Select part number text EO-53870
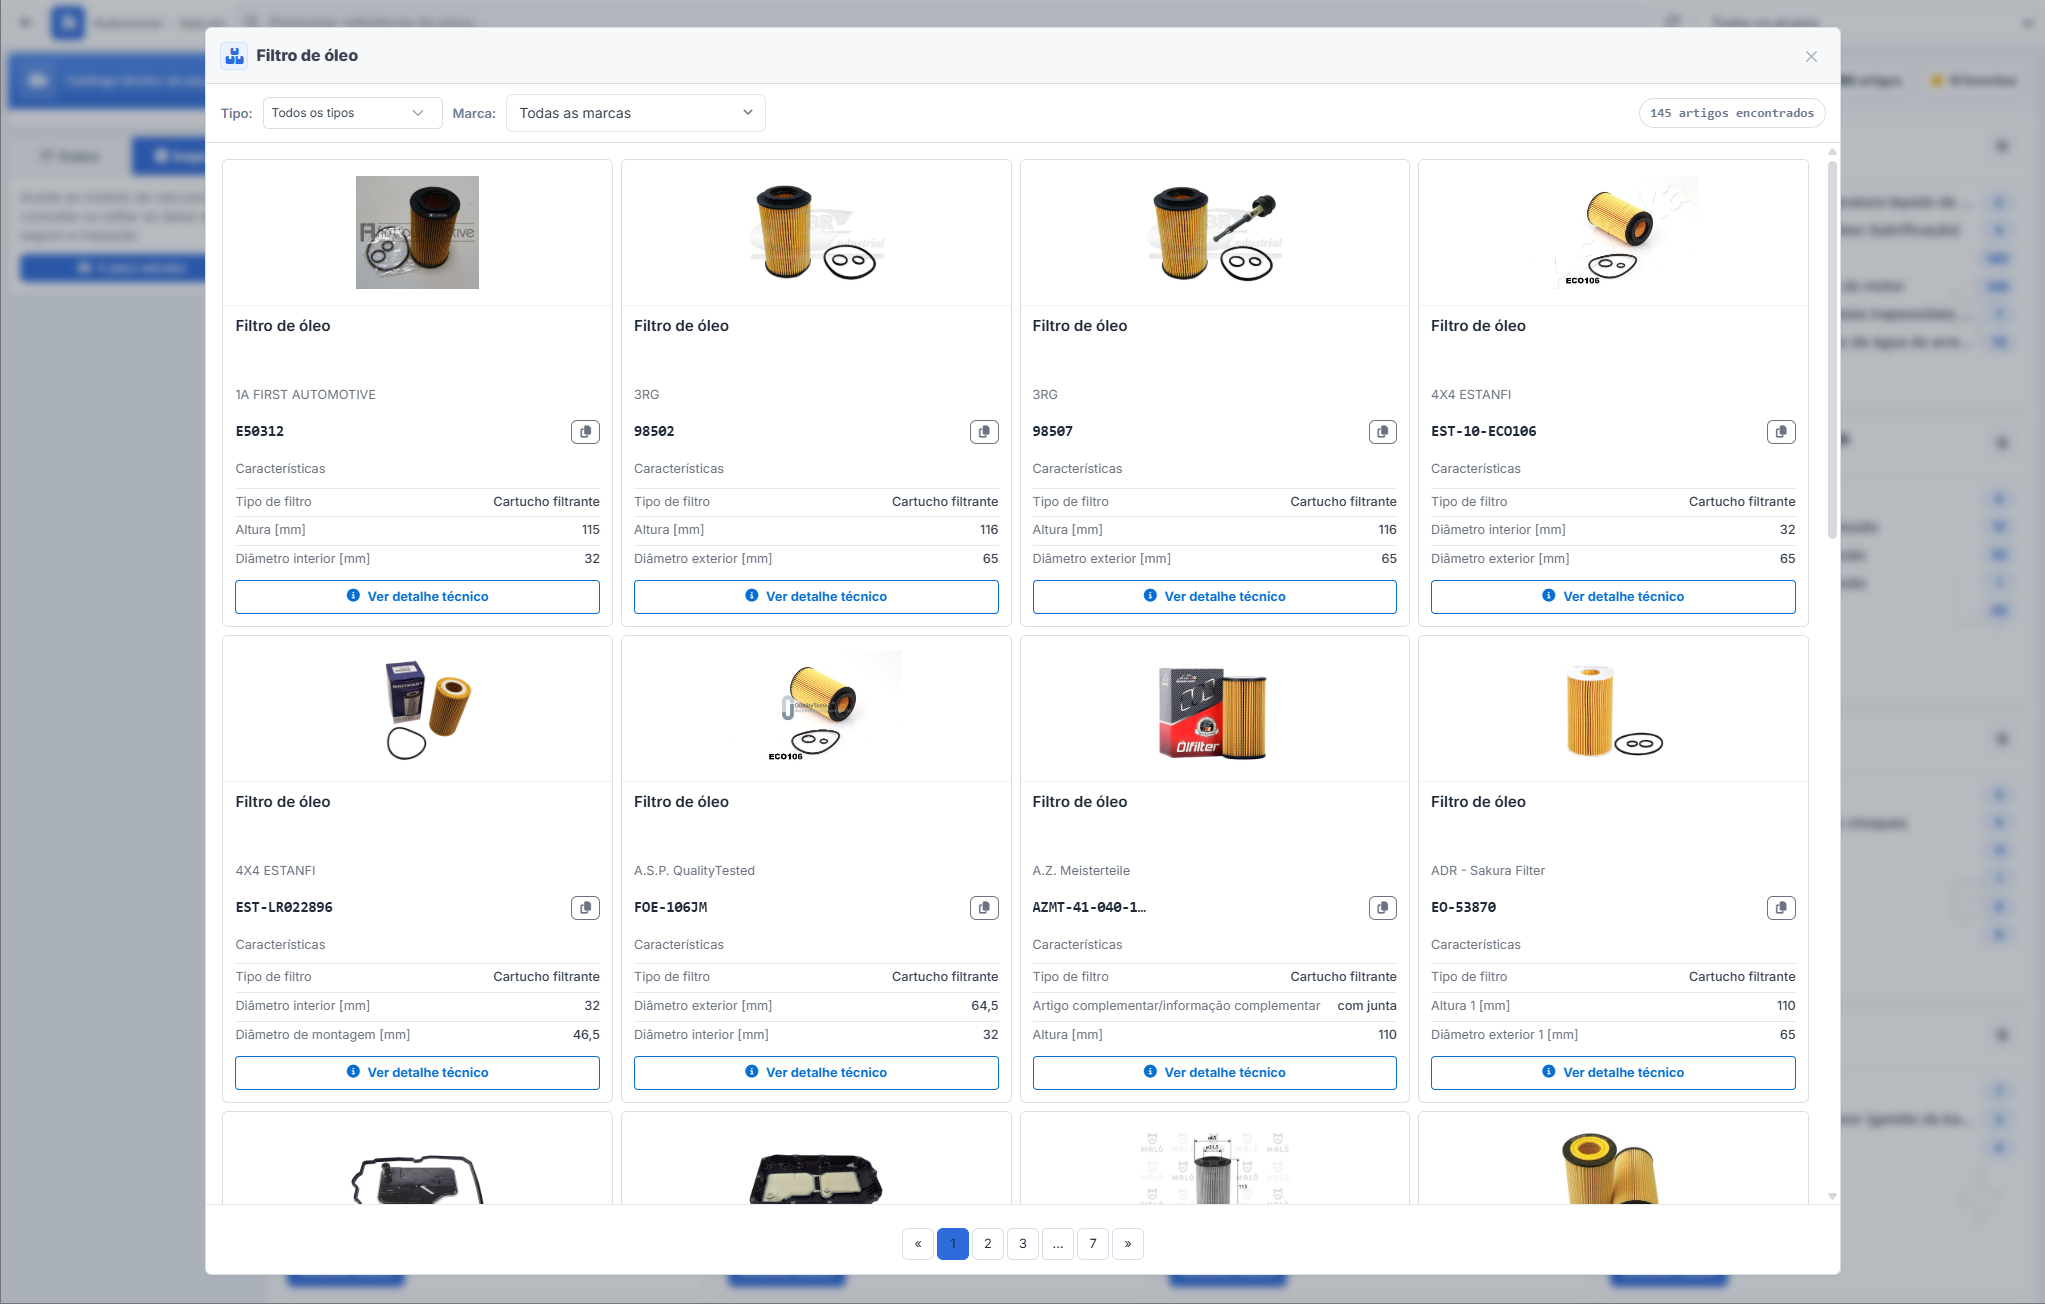Viewport: 2045px width, 1304px height. point(1464,908)
